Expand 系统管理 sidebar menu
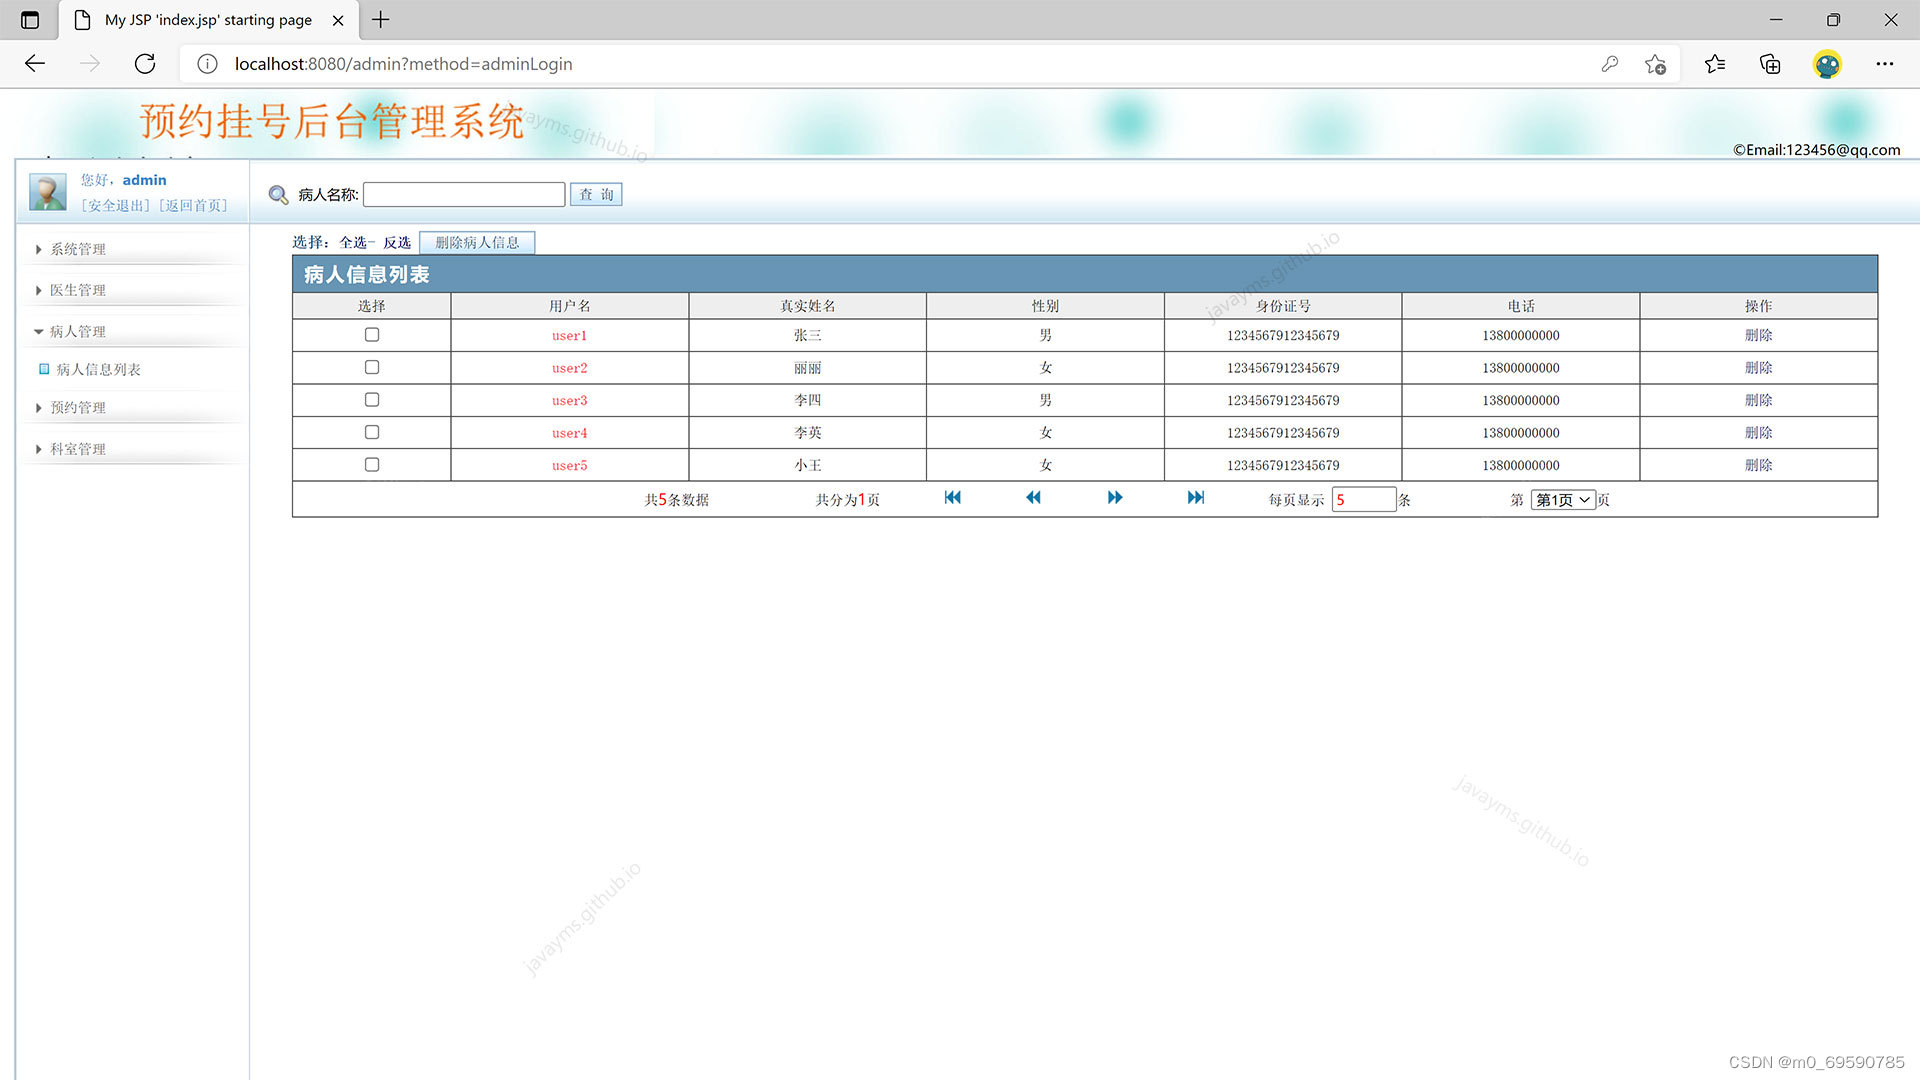The height and width of the screenshot is (1080, 1920). point(78,249)
